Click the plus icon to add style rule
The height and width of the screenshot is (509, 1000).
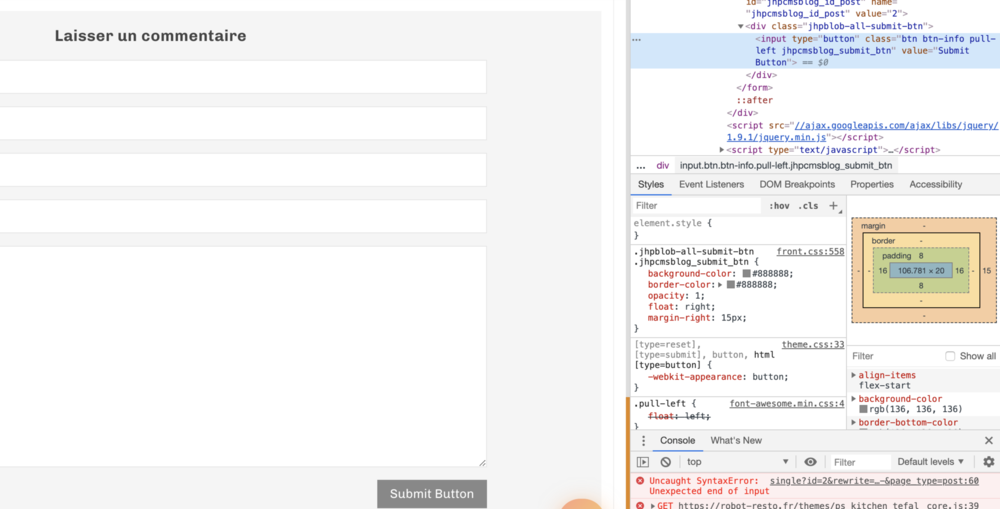[833, 205]
